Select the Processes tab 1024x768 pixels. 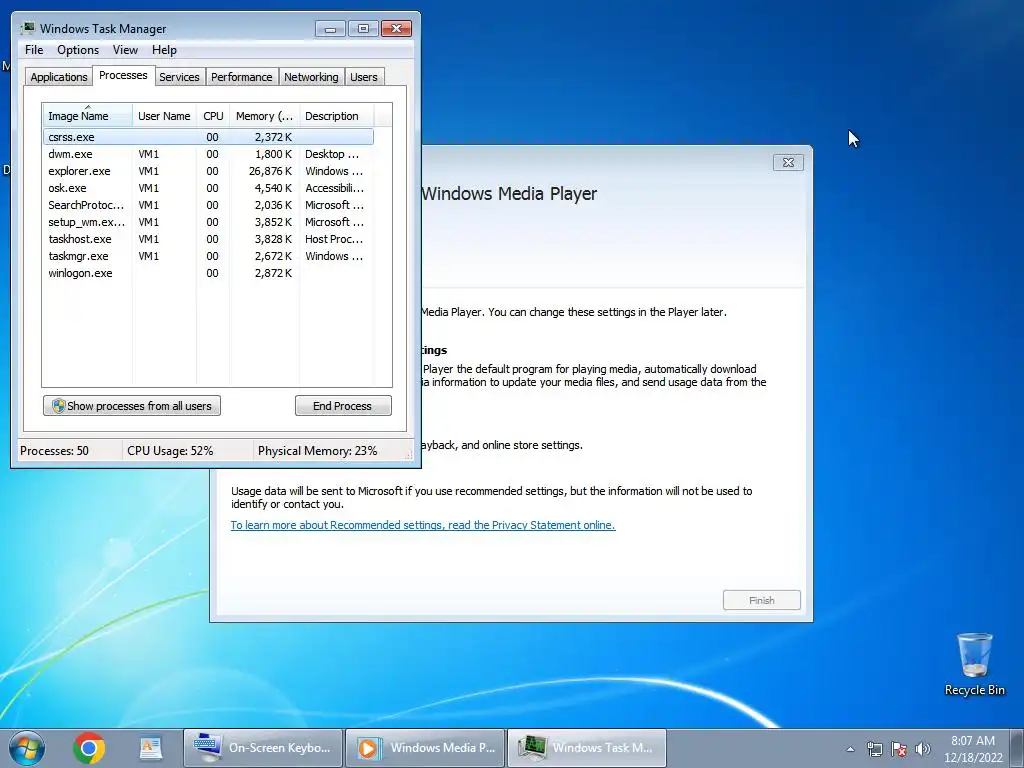click(123, 76)
